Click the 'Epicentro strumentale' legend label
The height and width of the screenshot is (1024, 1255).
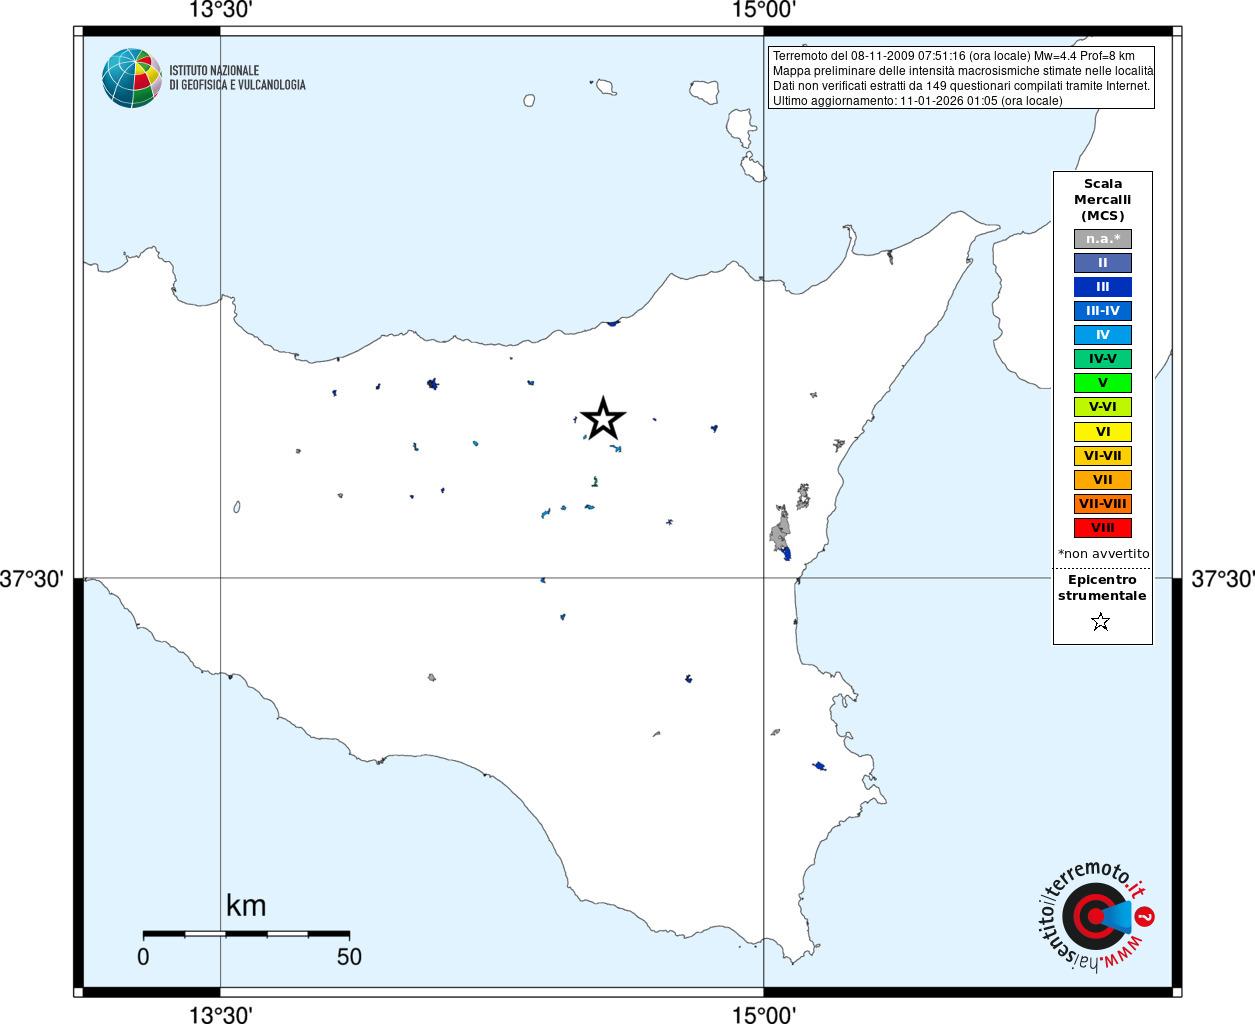[1102, 588]
